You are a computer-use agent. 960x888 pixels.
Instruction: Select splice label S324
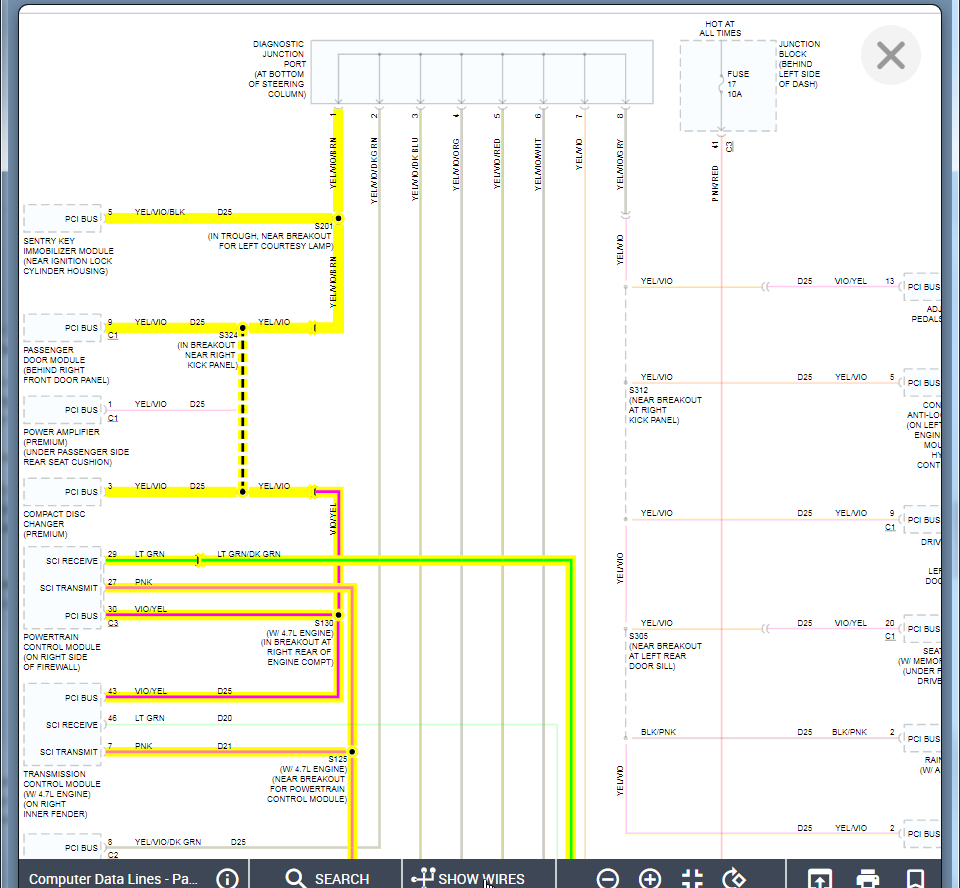coord(228,335)
